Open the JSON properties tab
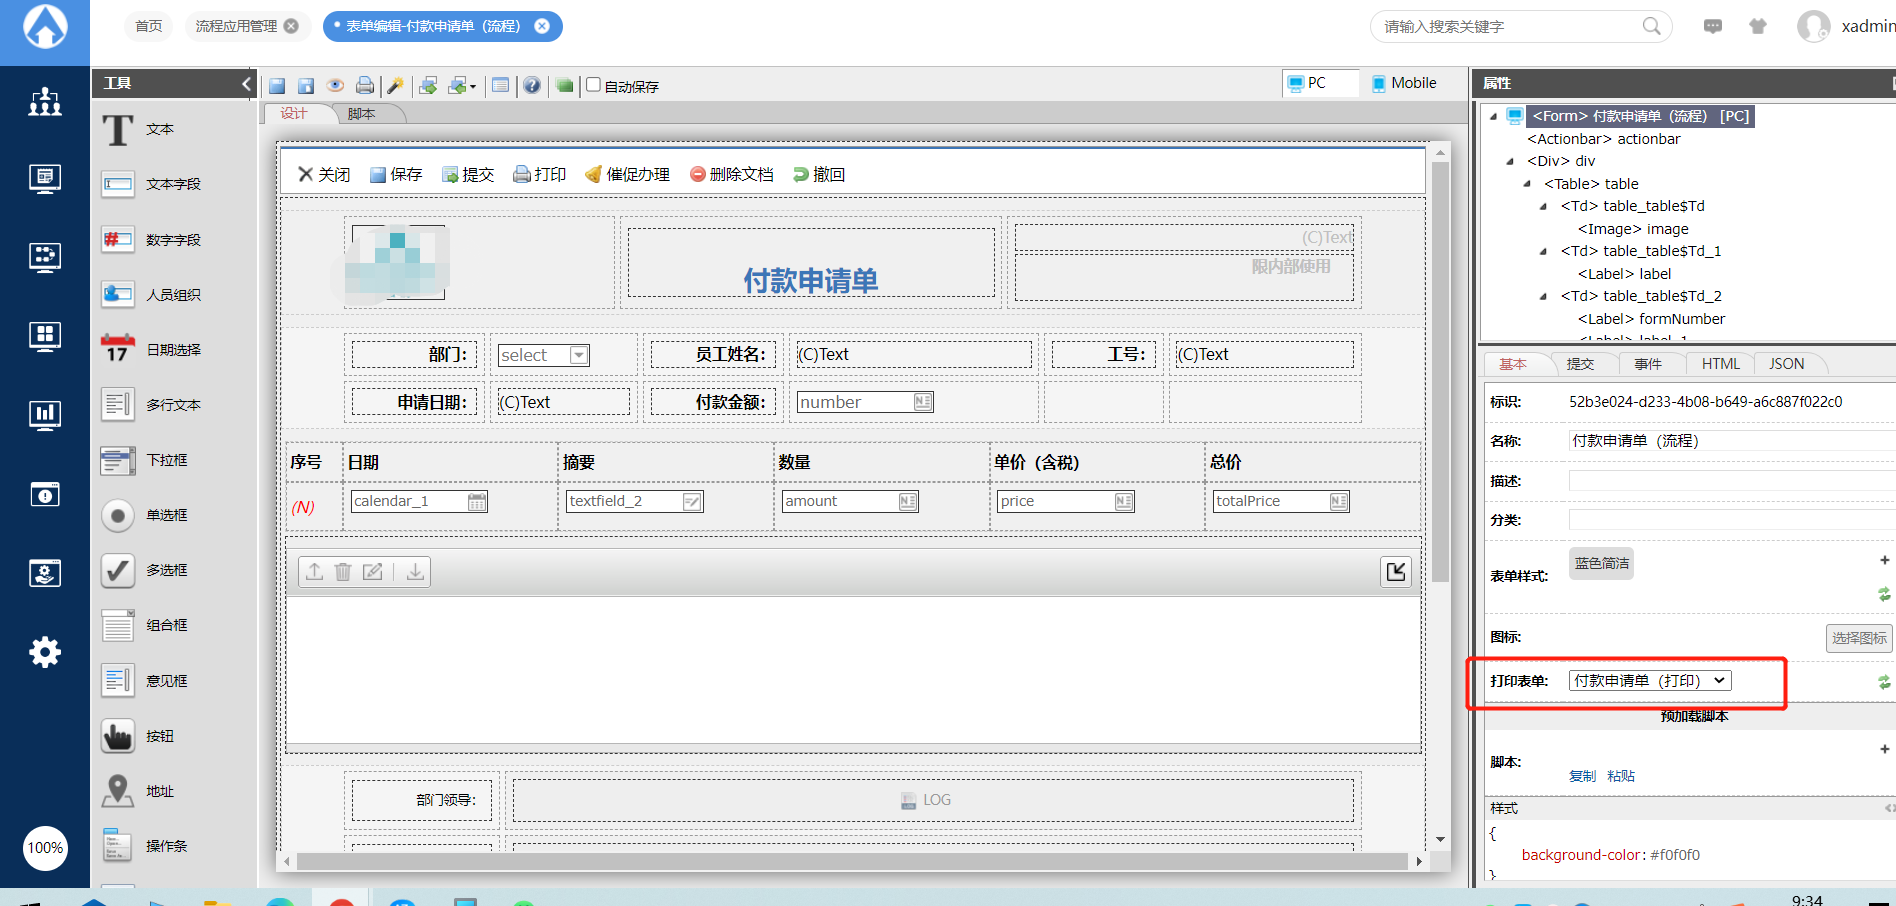The width and height of the screenshot is (1896, 906). pyautogui.click(x=1786, y=364)
